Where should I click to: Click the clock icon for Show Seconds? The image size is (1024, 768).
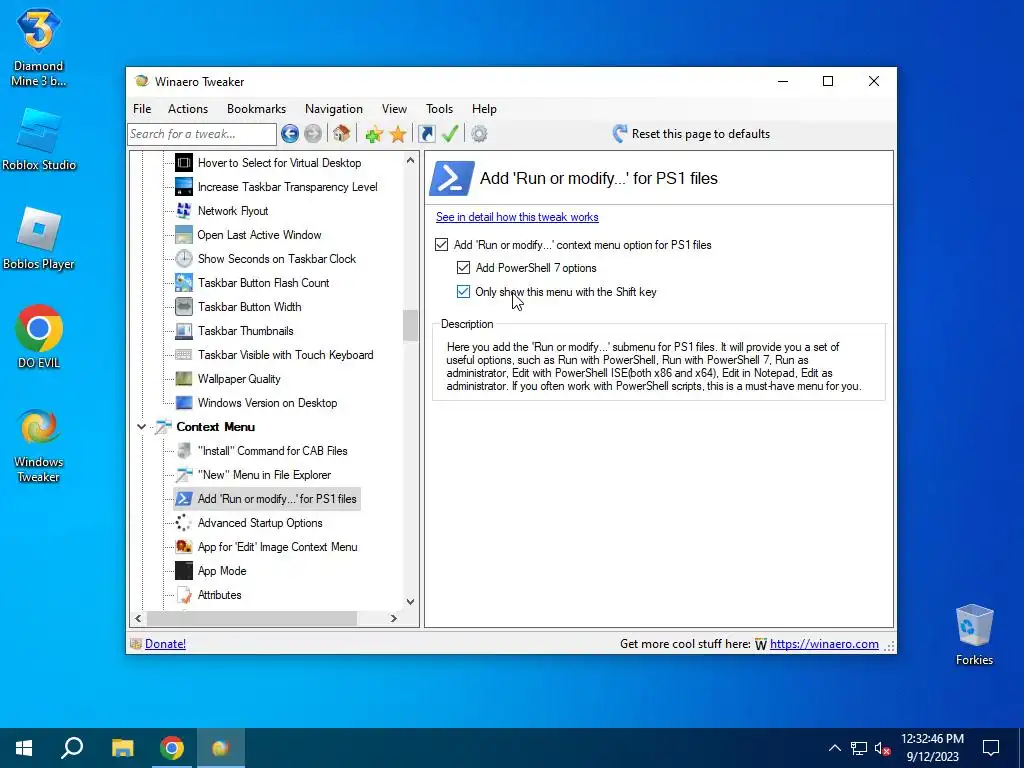[x=184, y=259]
